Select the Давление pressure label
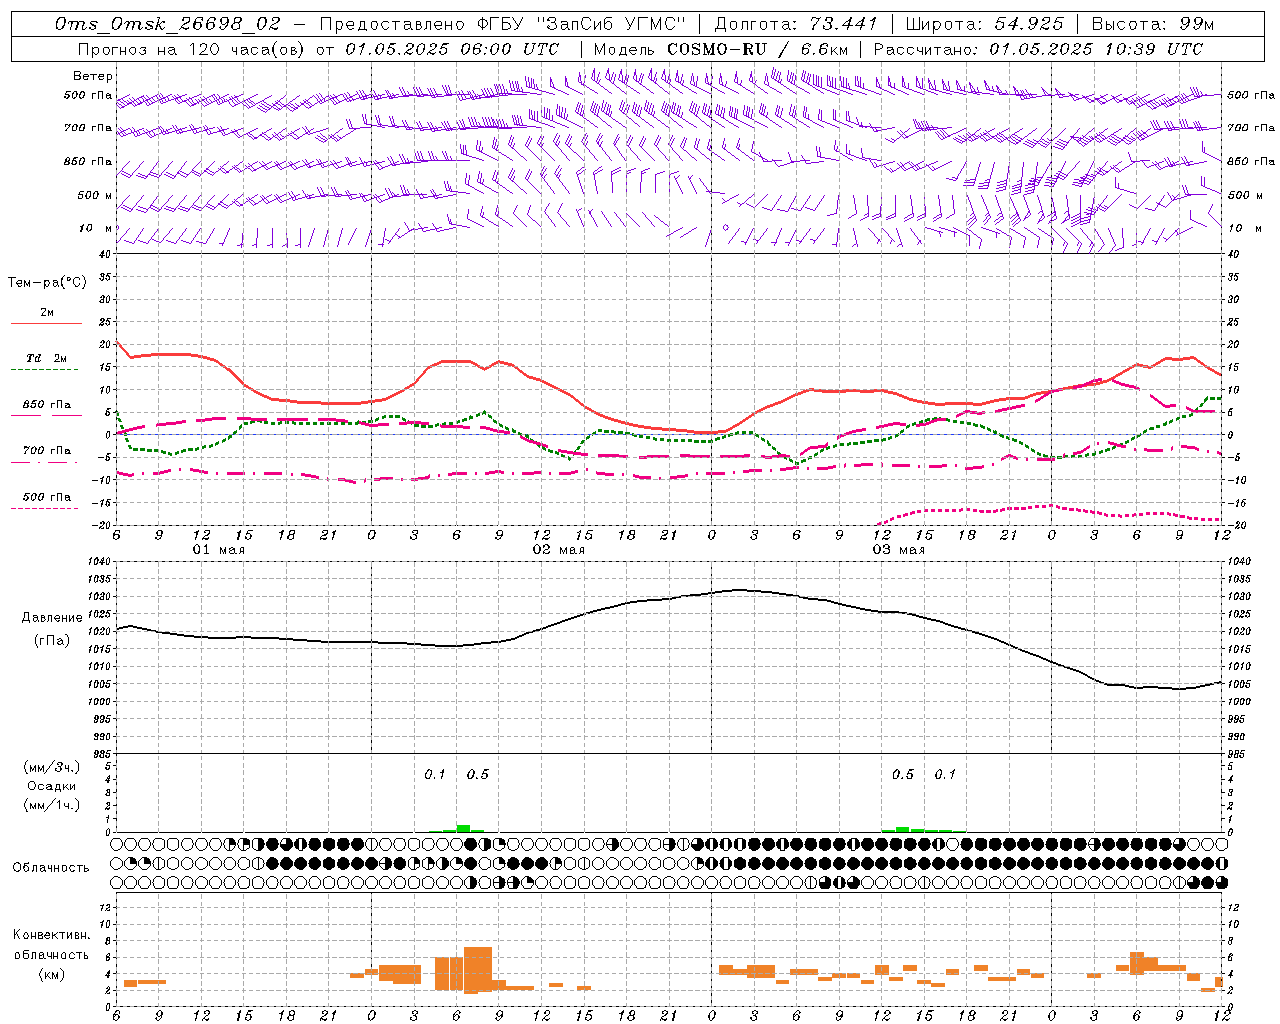Screen dimensions: 1280x1024 (x=52, y=618)
